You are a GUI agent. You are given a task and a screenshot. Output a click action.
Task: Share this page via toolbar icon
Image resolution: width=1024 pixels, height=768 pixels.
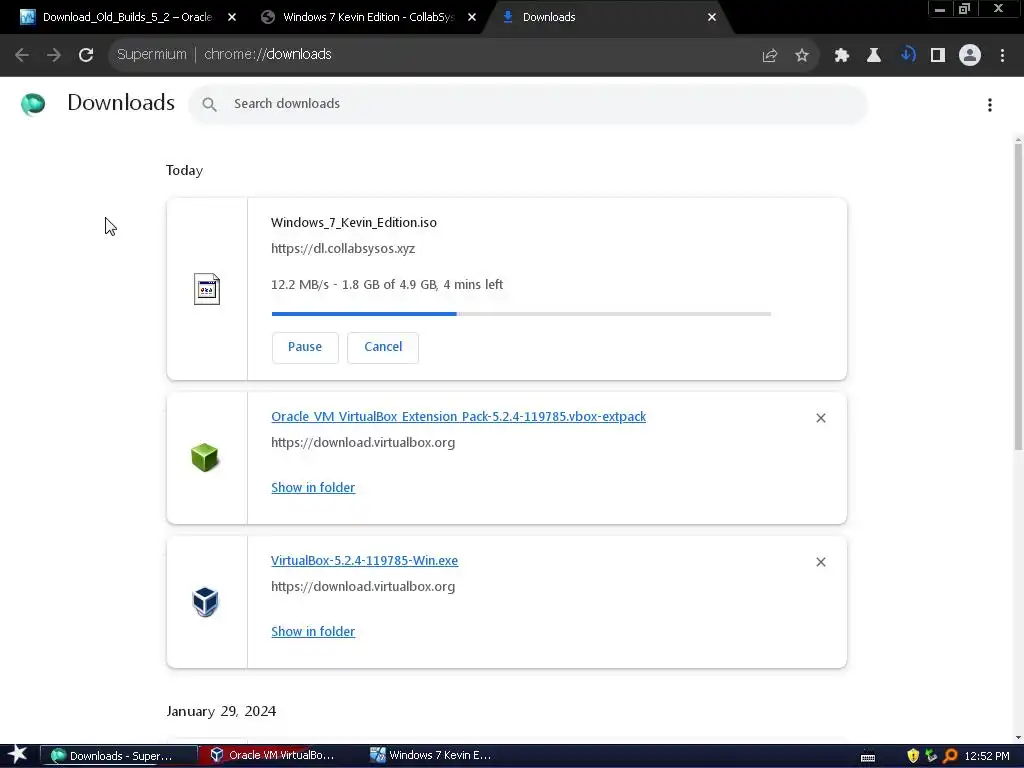coord(770,56)
